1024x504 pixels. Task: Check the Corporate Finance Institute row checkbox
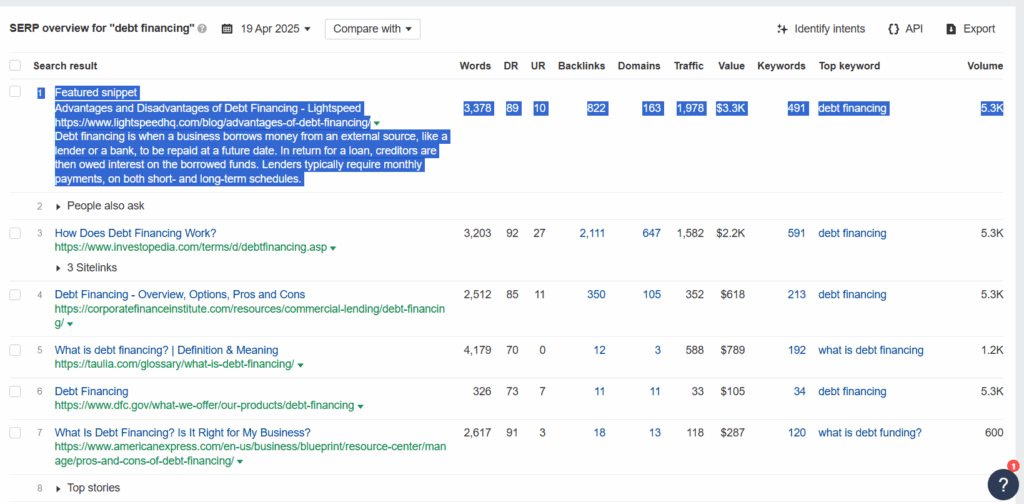coord(15,294)
